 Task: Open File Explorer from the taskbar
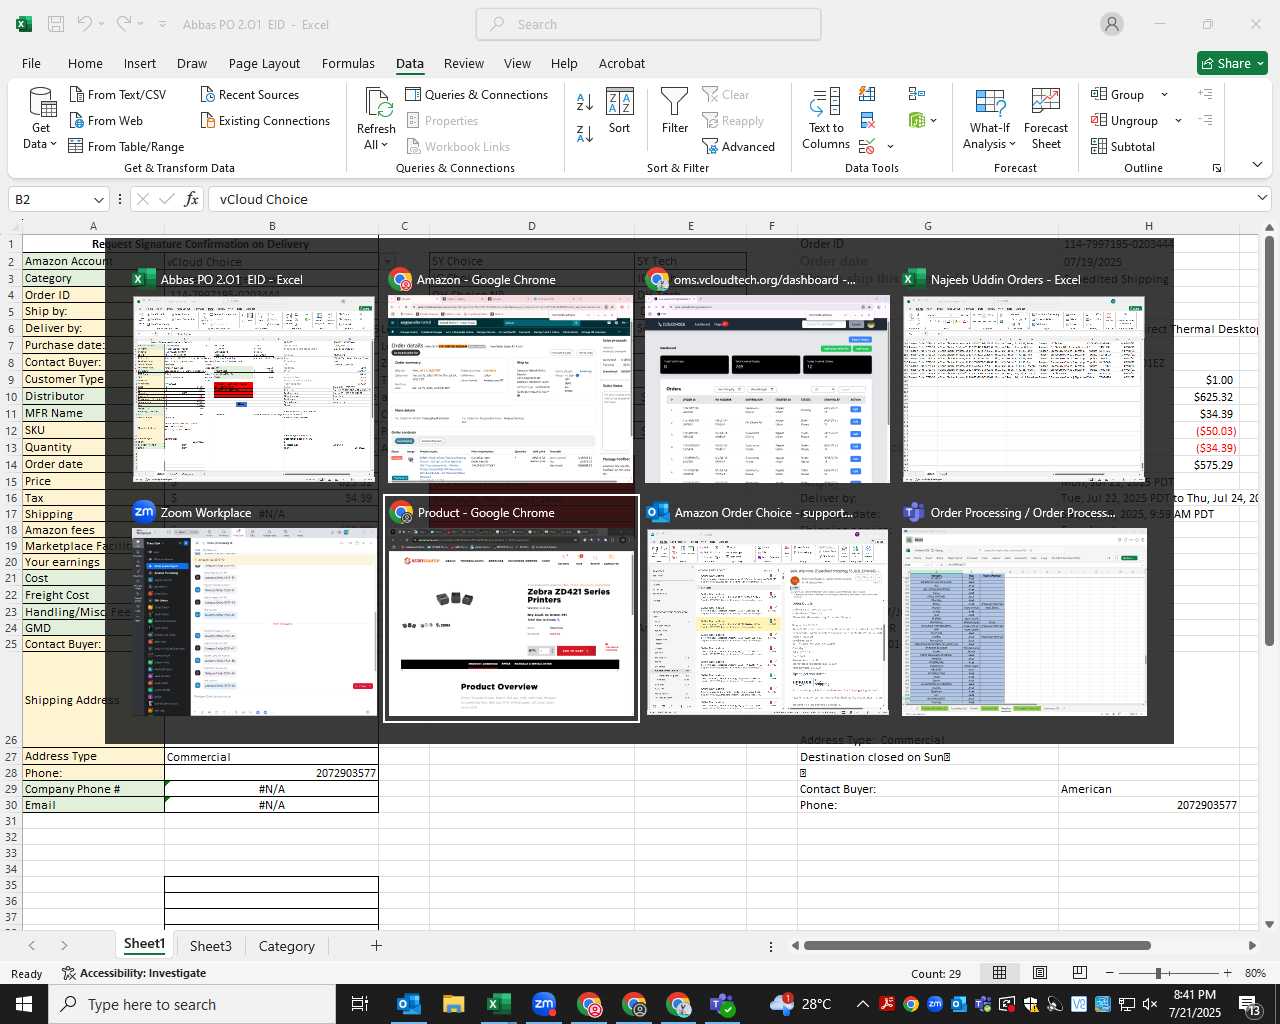pos(454,1004)
